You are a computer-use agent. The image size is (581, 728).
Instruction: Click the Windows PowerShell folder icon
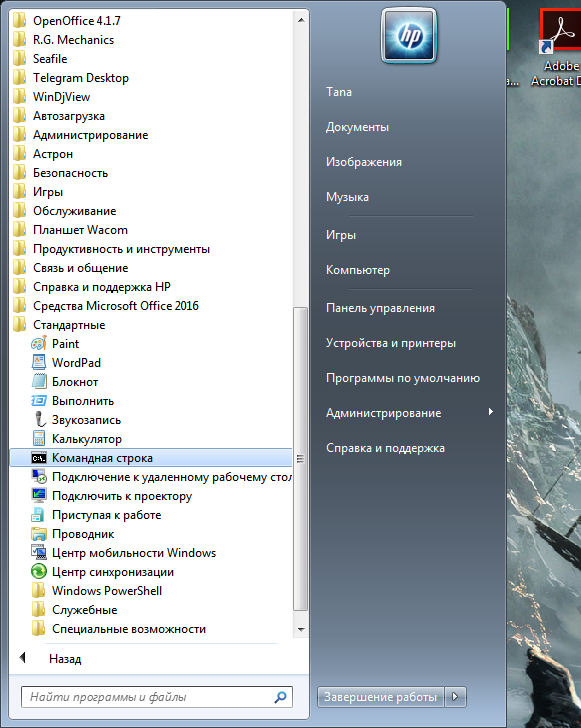[39, 591]
